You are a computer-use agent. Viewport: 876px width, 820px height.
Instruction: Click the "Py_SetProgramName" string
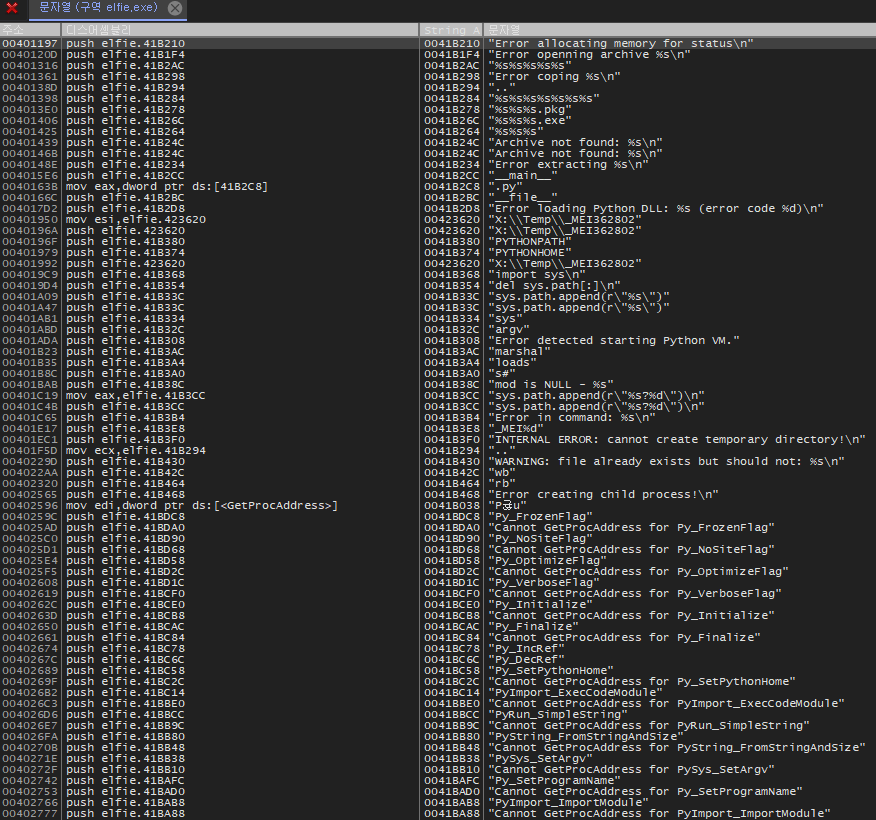554,780
